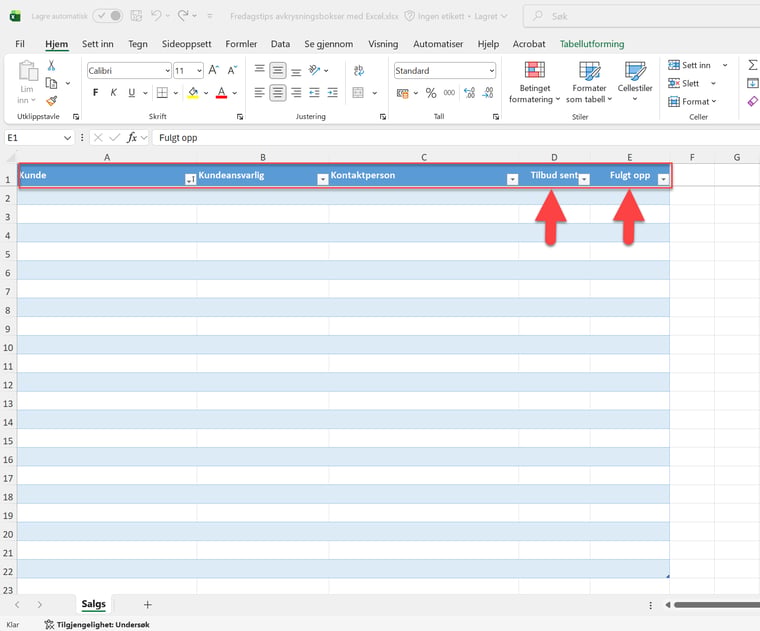Toggle middle vertical alignment
Image resolution: width=760 pixels, height=631 pixels.
278,70
